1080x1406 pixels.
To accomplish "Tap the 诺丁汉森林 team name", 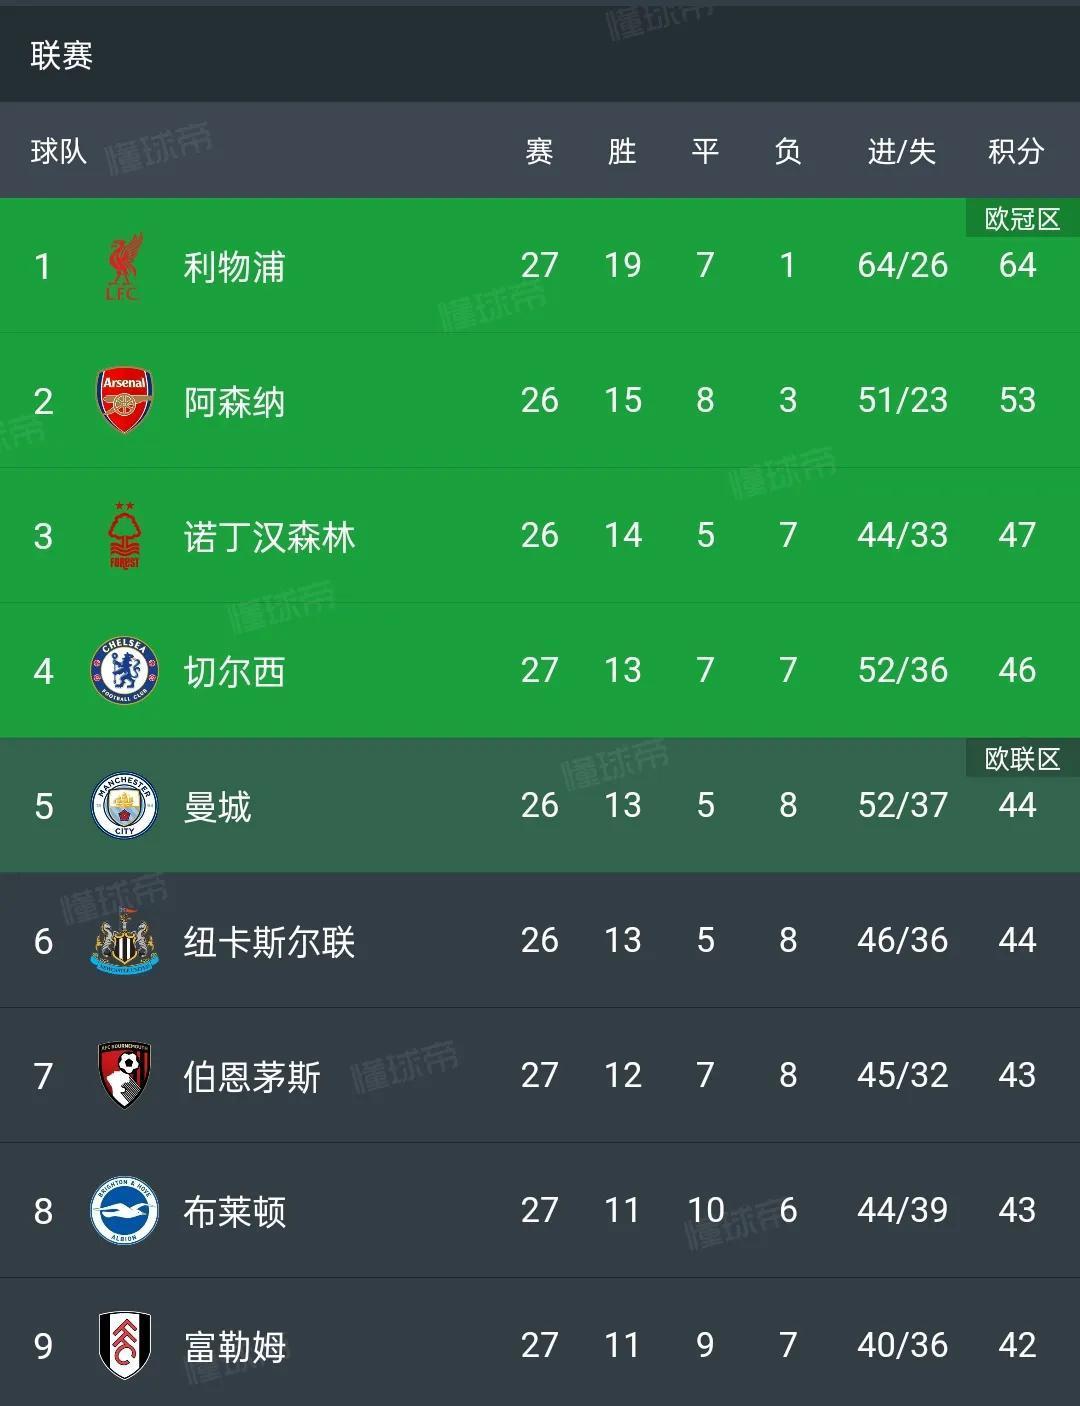I will [269, 537].
